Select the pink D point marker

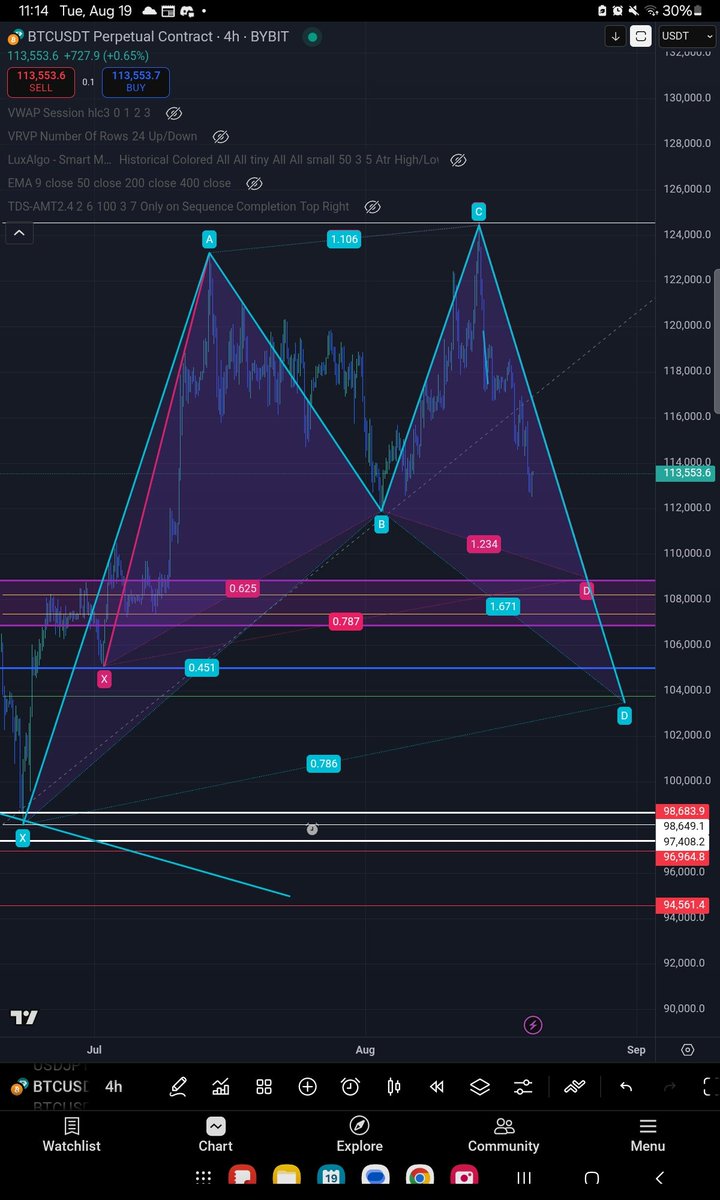(x=586, y=591)
